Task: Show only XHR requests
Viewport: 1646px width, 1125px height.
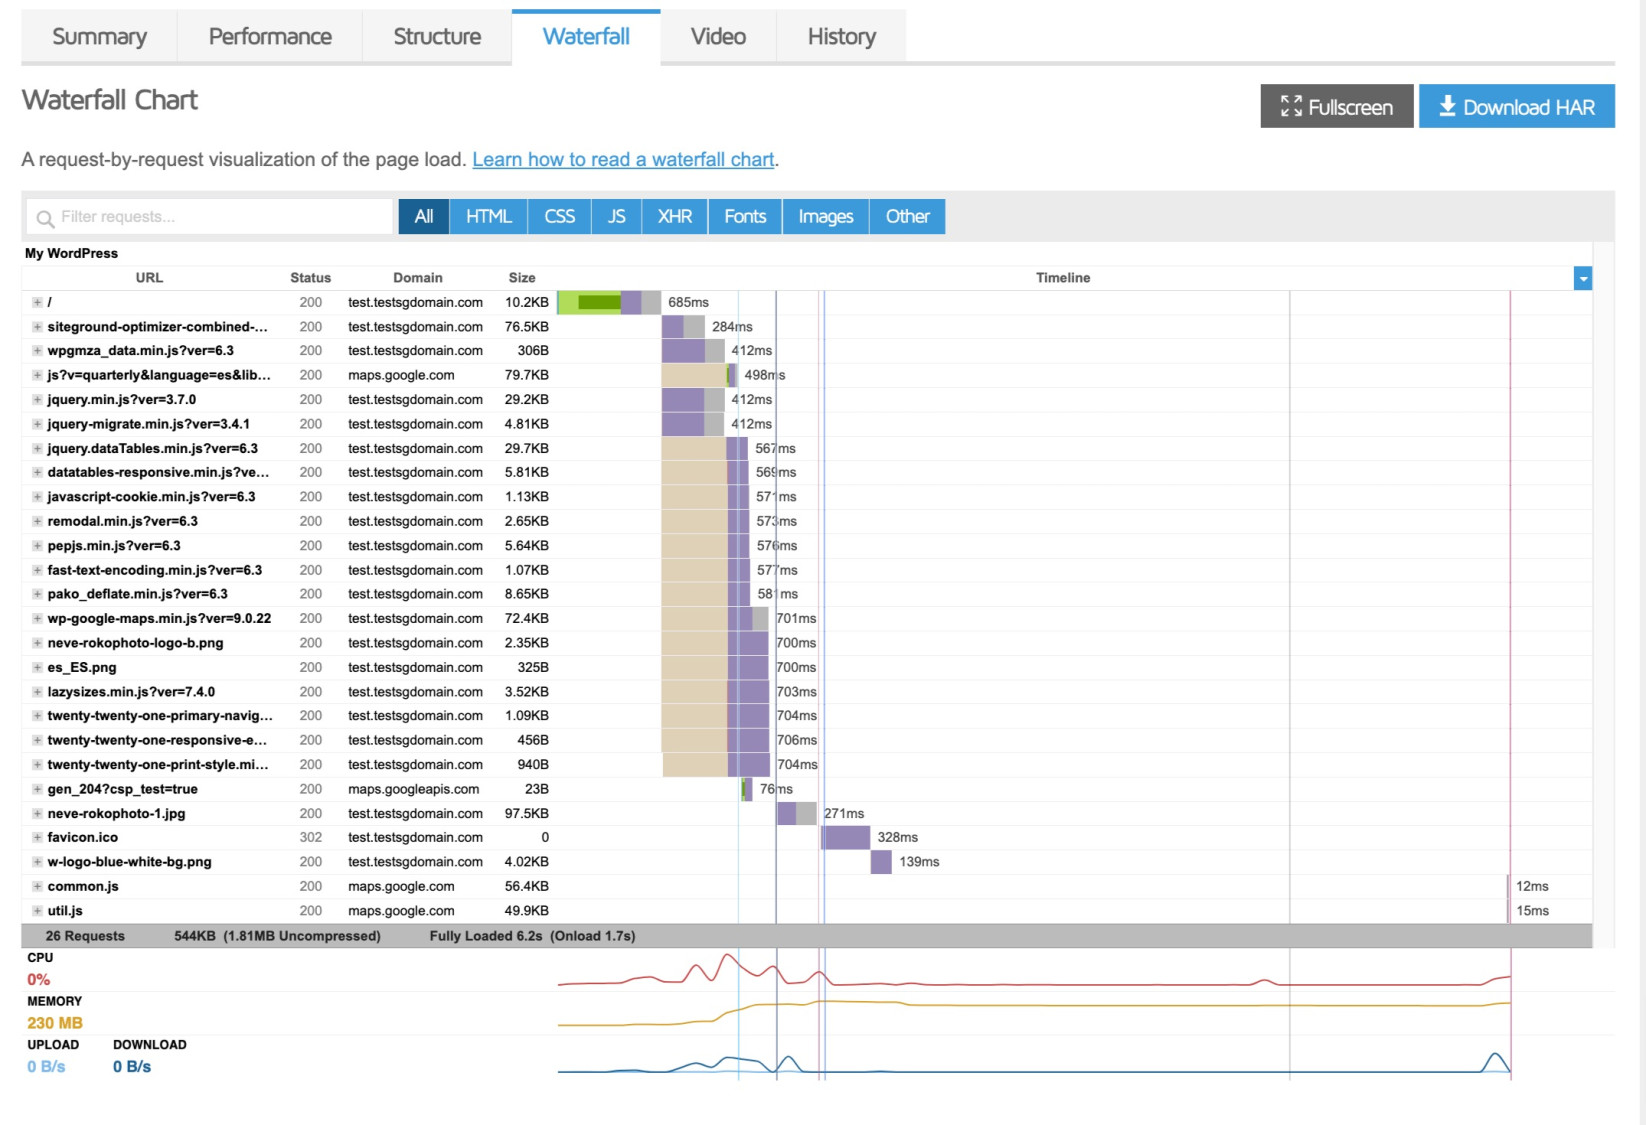Action: click(675, 216)
